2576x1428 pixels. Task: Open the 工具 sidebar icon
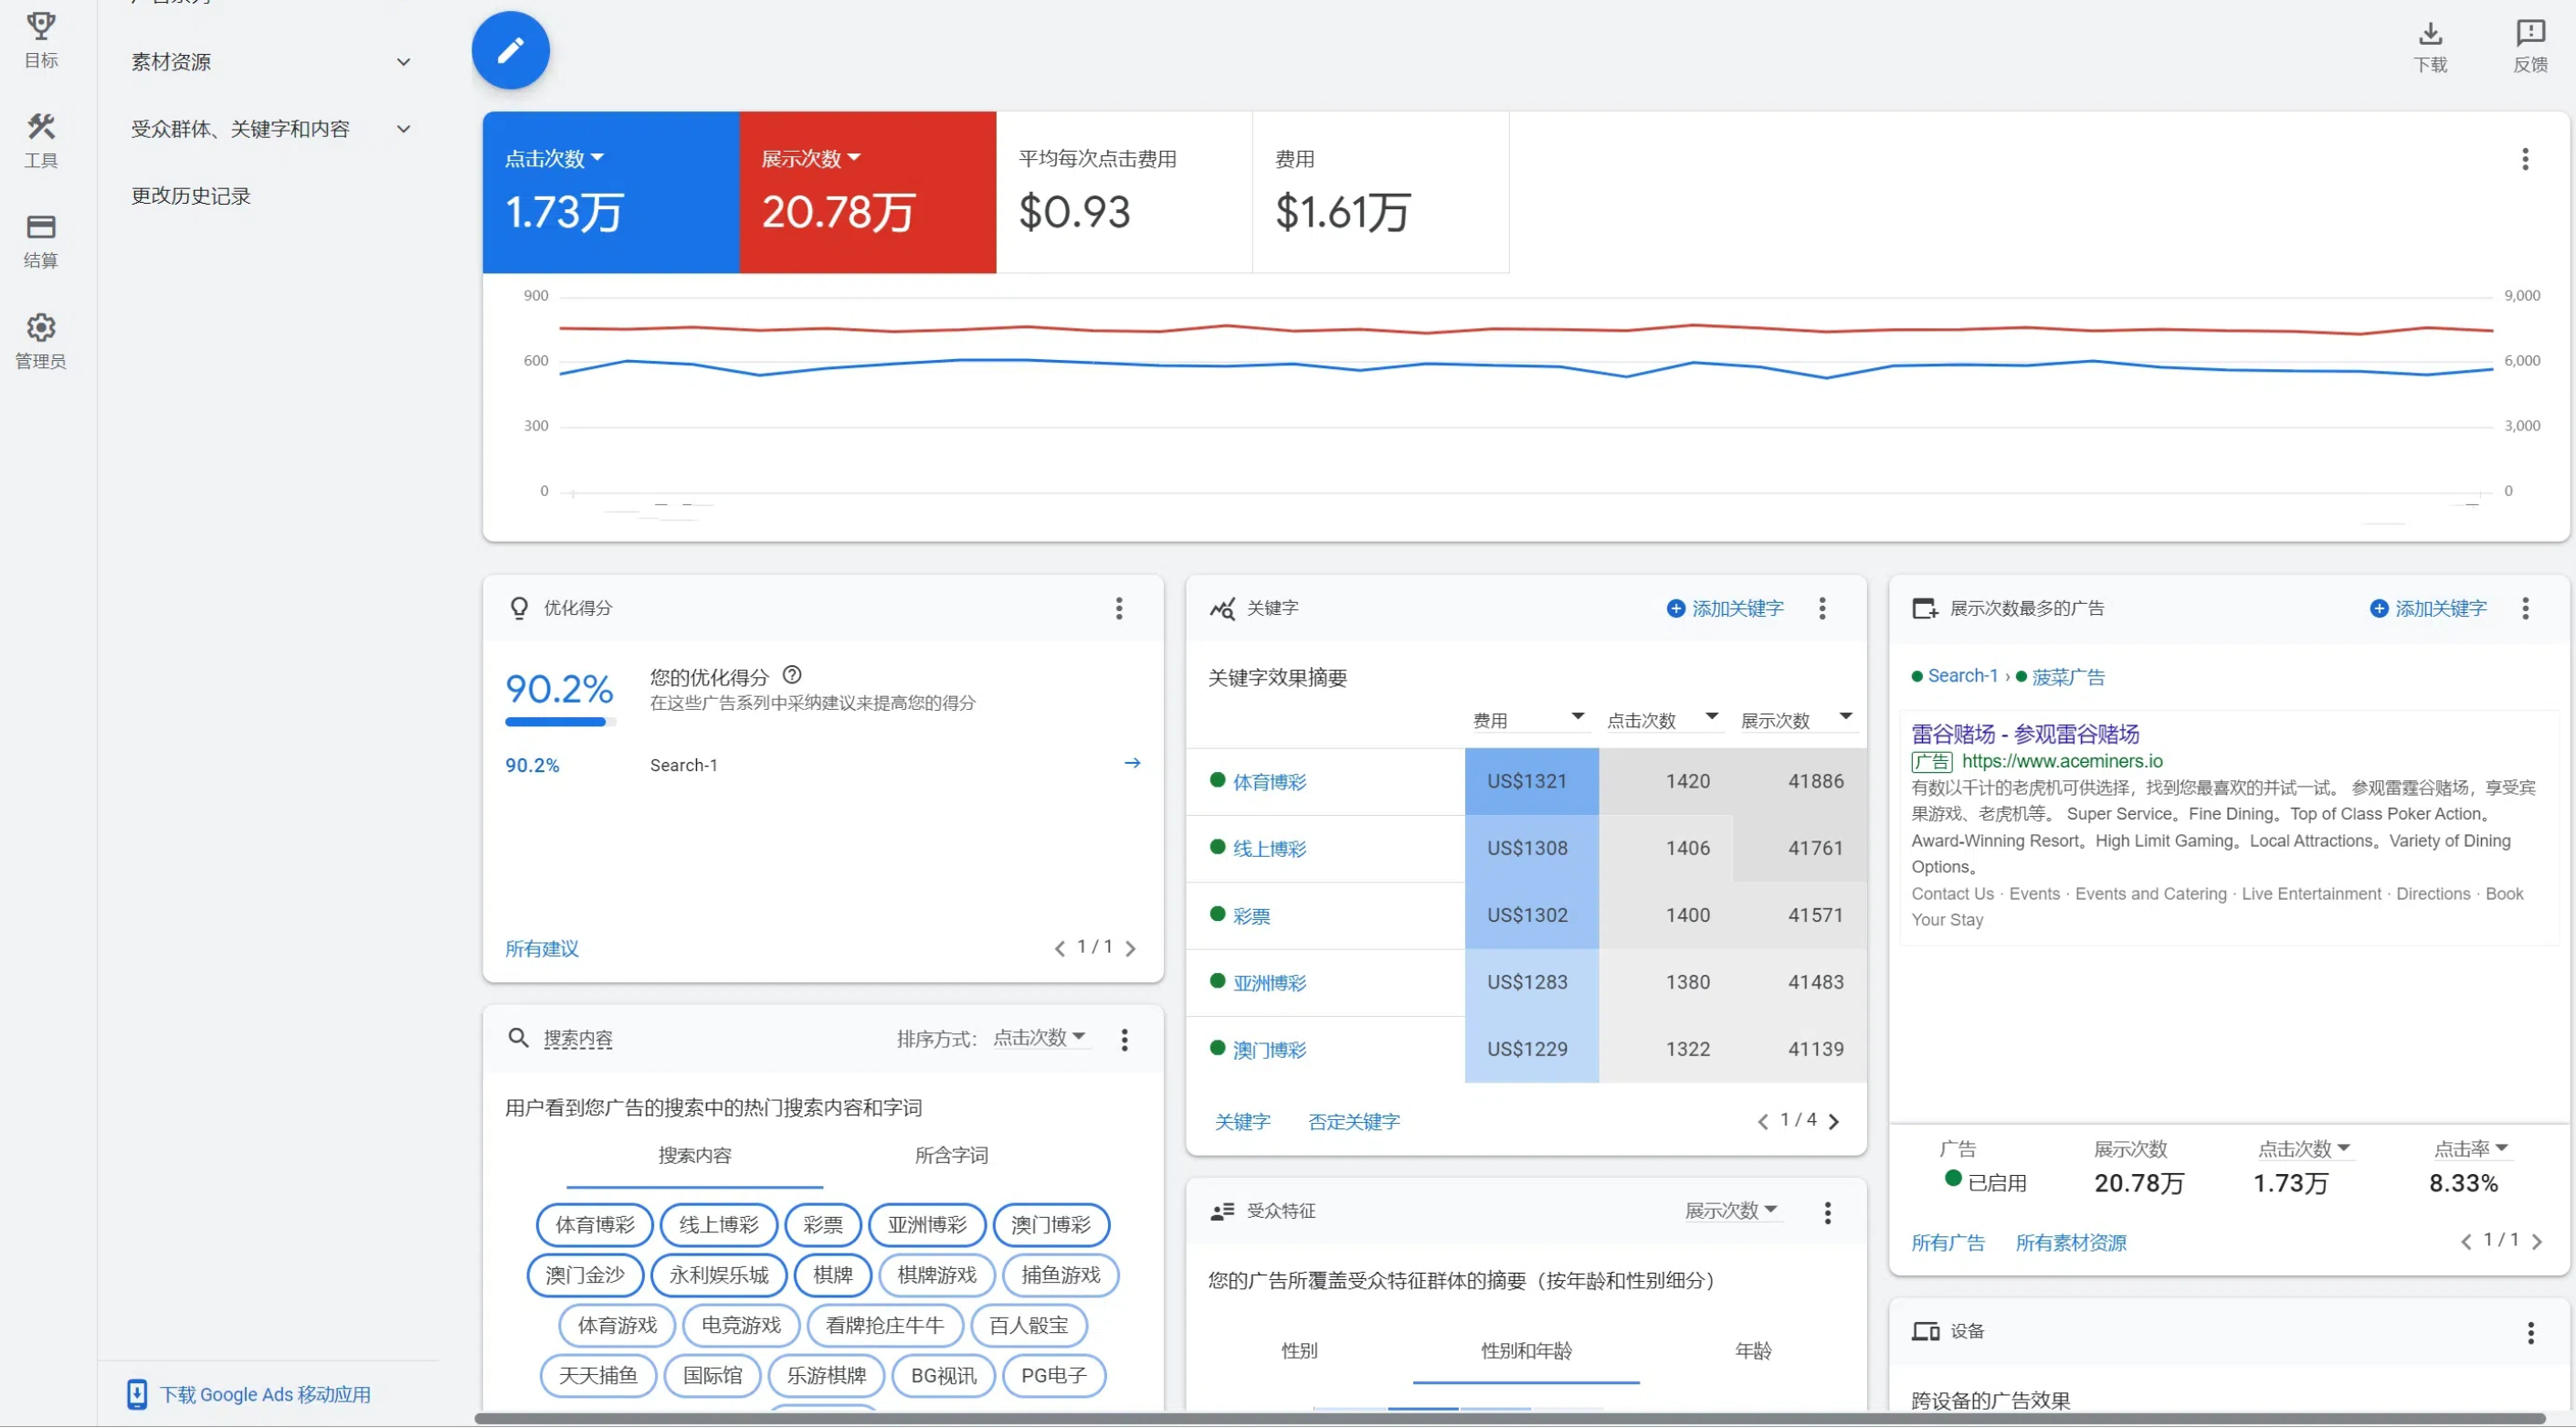coord(40,140)
